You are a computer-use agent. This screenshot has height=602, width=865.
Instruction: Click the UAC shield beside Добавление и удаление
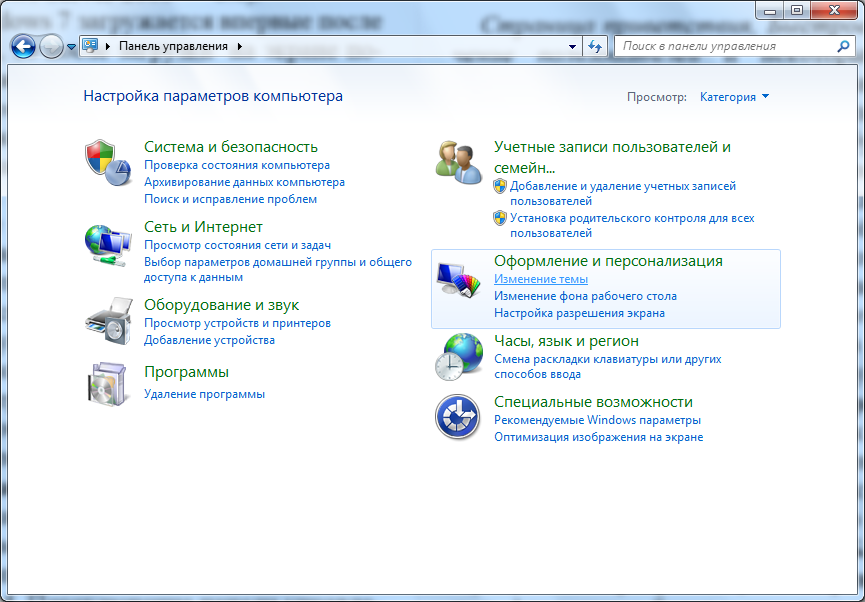500,186
